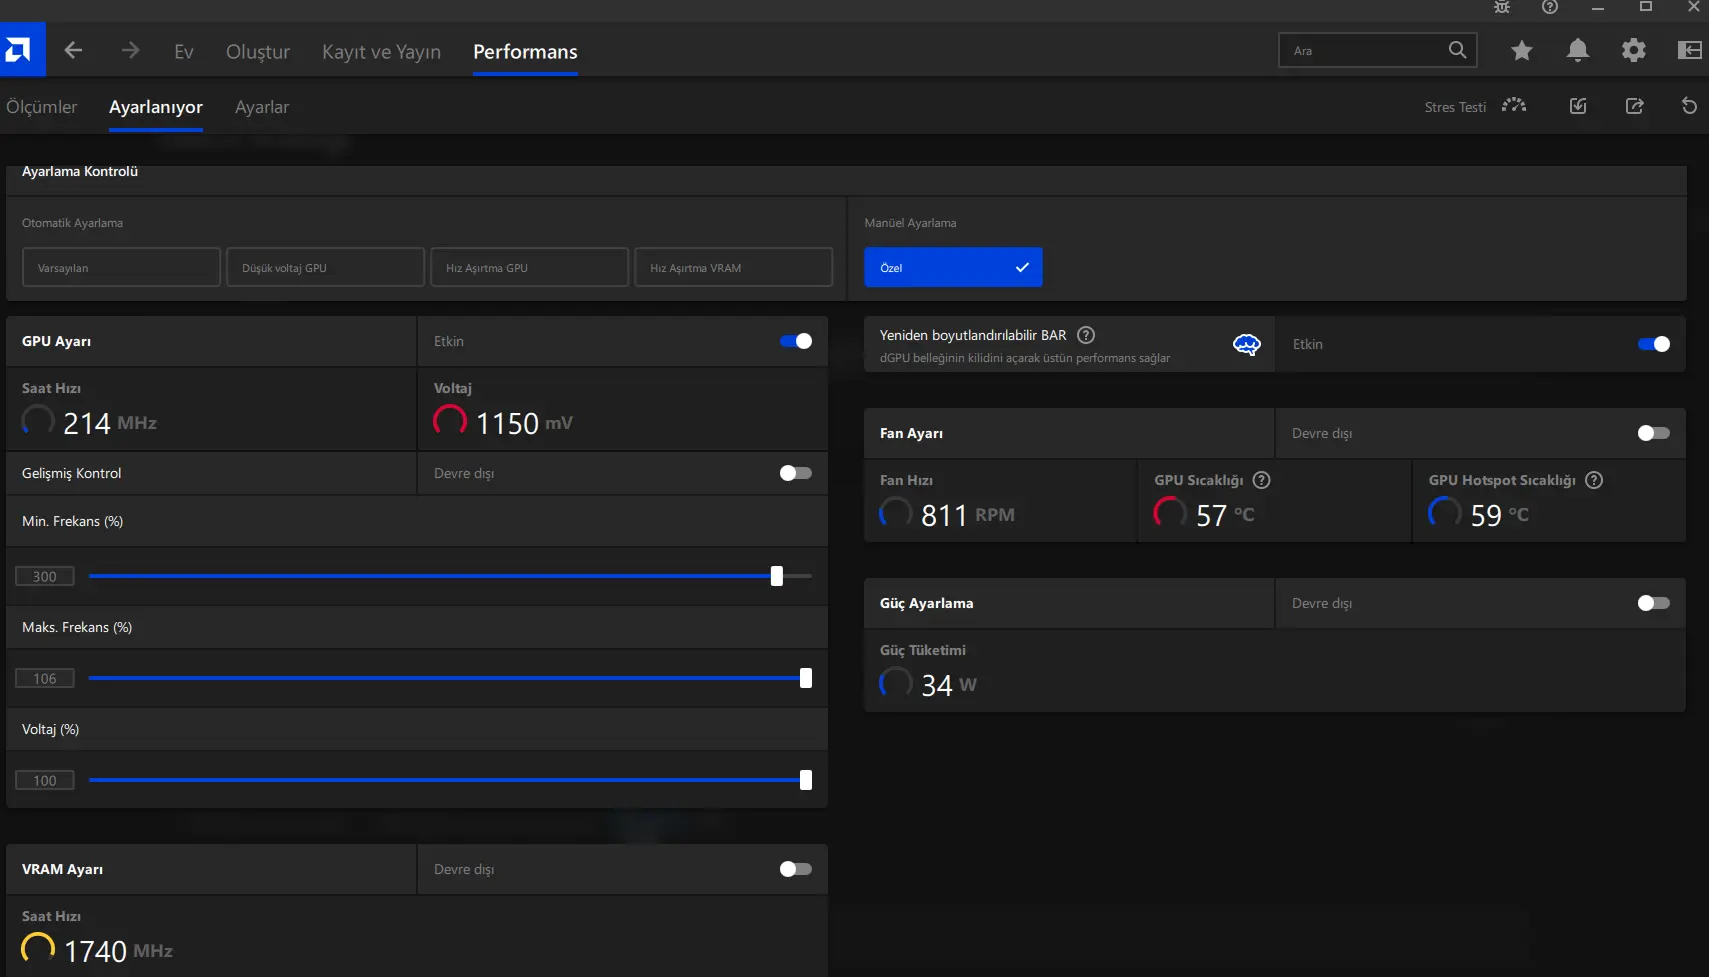Click the Voltaj (%) value box 100
Image resolution: width=1709 pixels, height=977 pixels.
(45, 780)
